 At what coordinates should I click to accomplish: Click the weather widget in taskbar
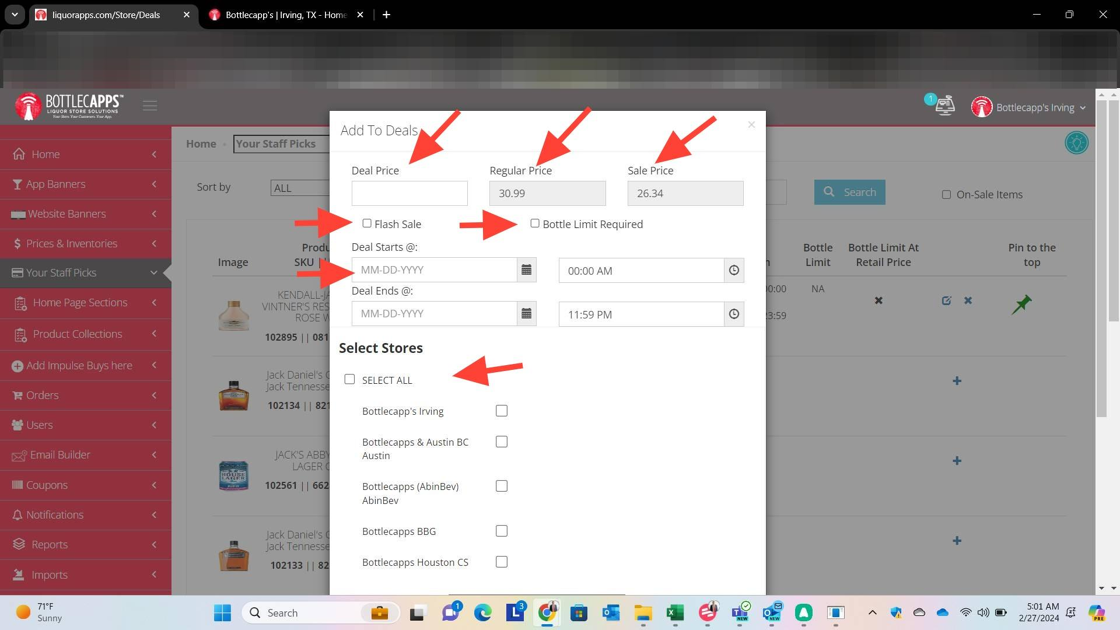[39, 612]
